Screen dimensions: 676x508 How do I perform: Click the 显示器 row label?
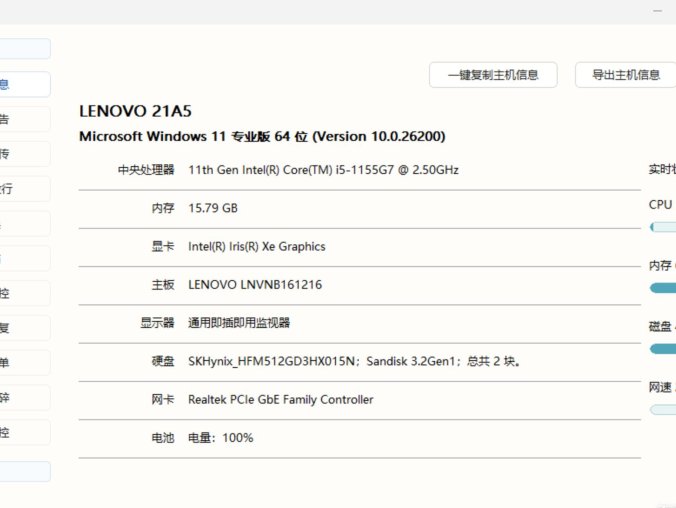click(x=157, y=323)
